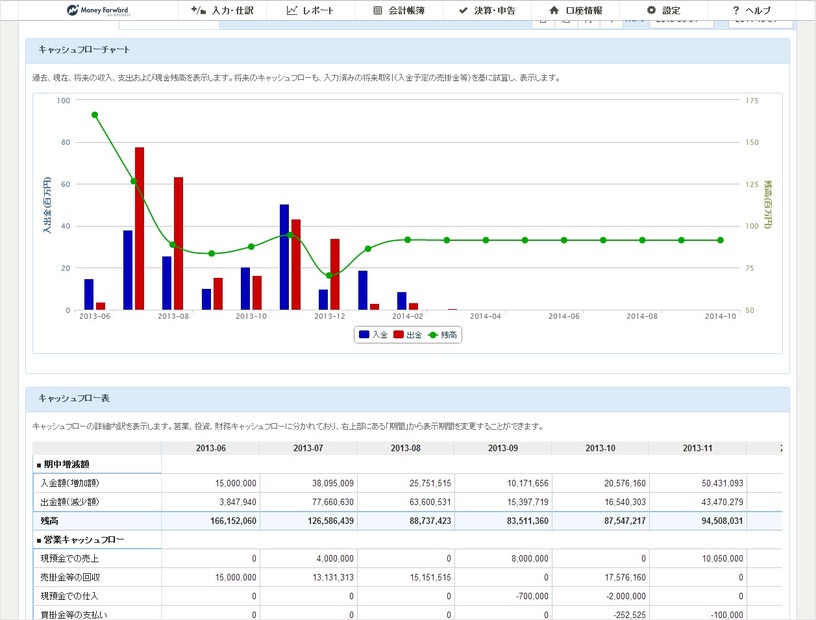Open the 入力・仕訳 menu
This screenshot has width=816, height=620.
[222, 10]
